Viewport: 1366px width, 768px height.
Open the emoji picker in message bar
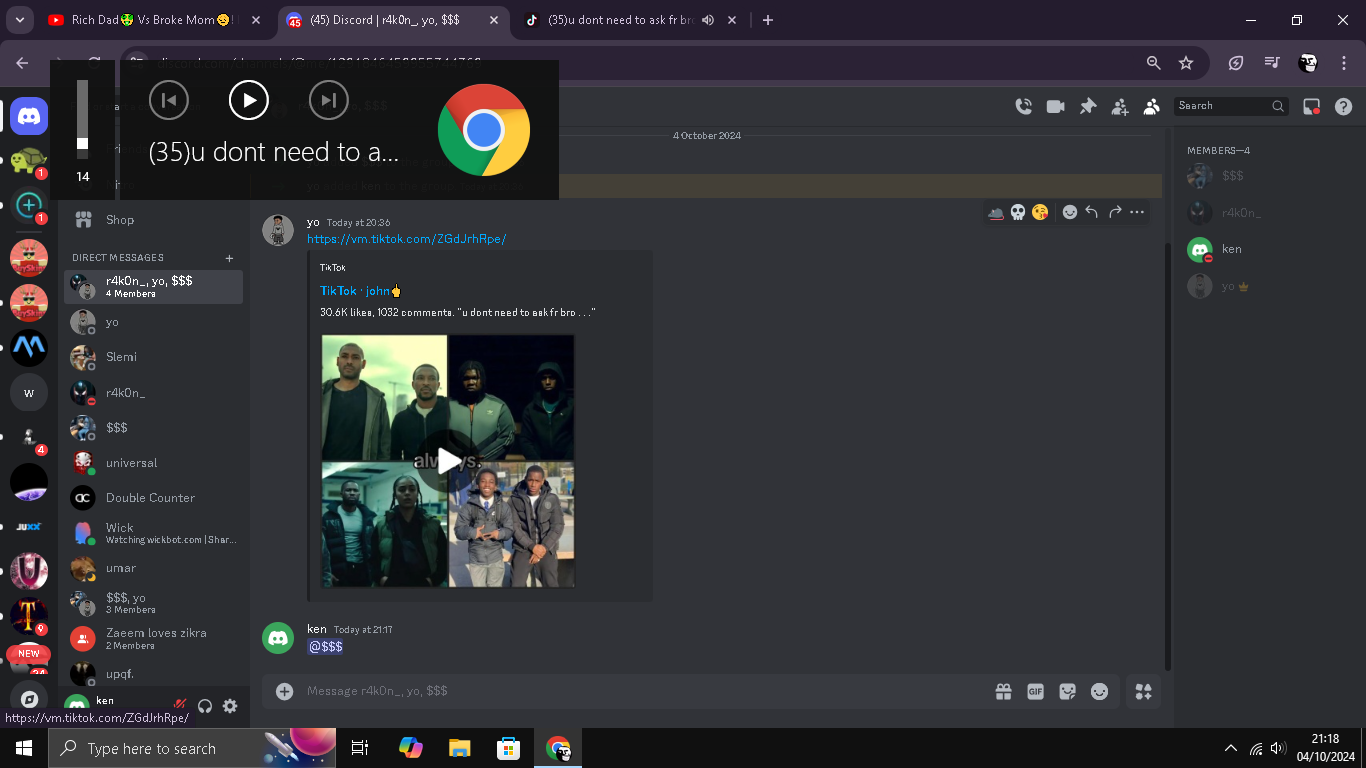pos(1099,691)
